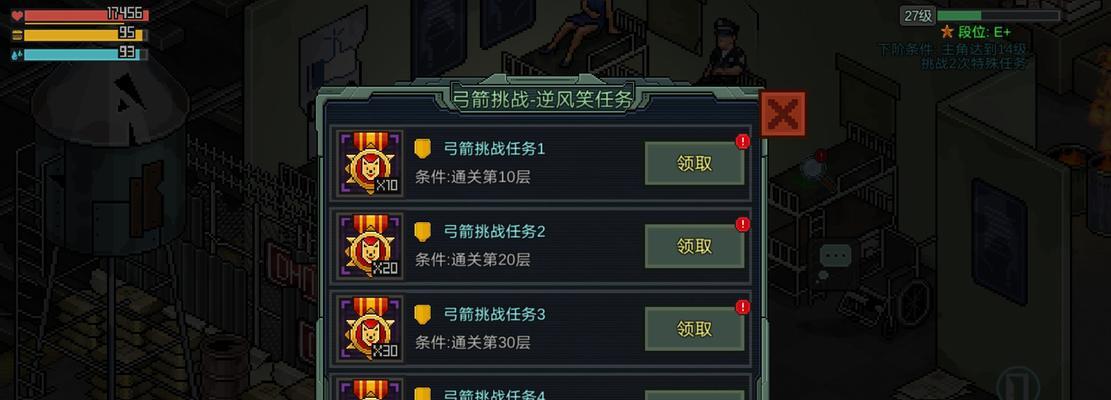Click the yellow shield badge of task 1

[x=422, y=149]
